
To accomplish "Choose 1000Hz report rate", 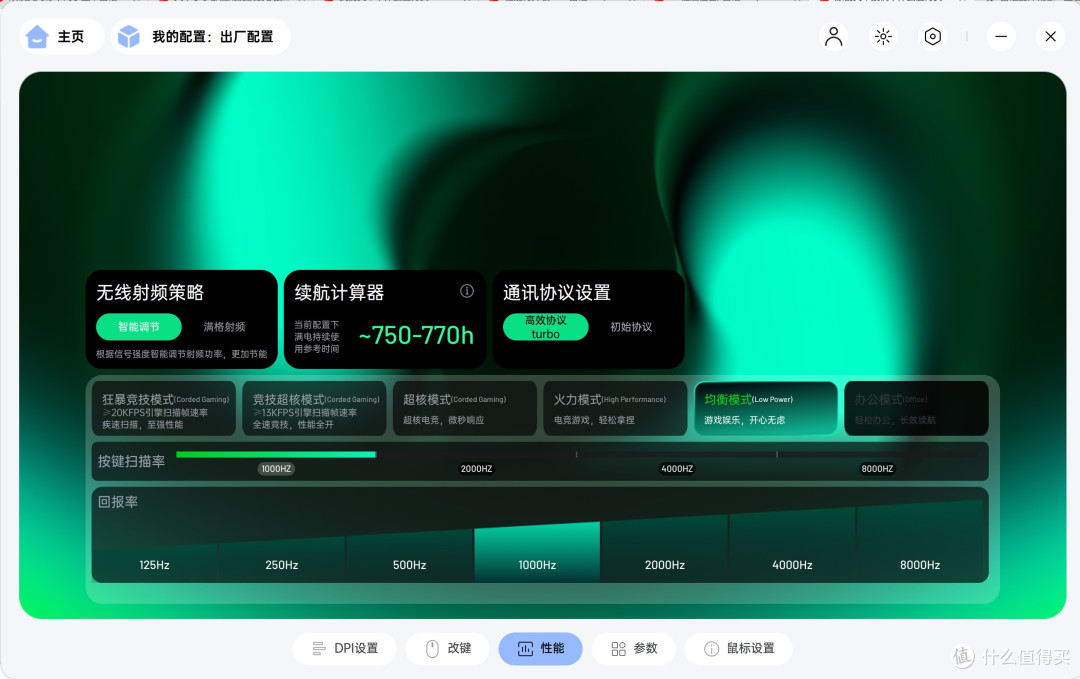I will coord(537,554).
